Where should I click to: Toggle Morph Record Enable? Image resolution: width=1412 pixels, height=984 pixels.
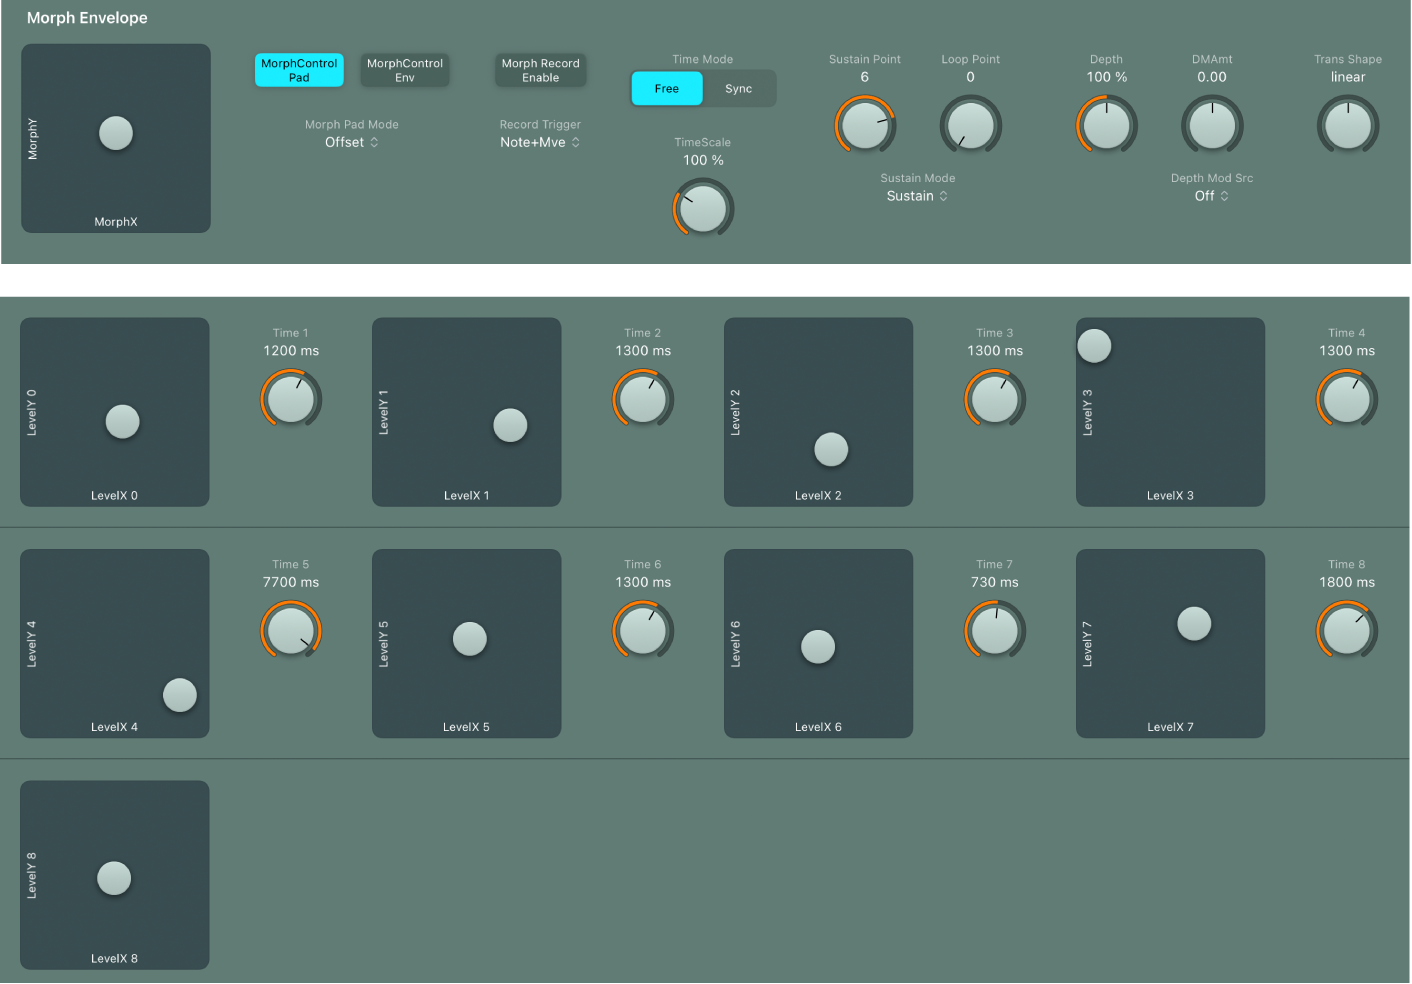coord(540,70)
